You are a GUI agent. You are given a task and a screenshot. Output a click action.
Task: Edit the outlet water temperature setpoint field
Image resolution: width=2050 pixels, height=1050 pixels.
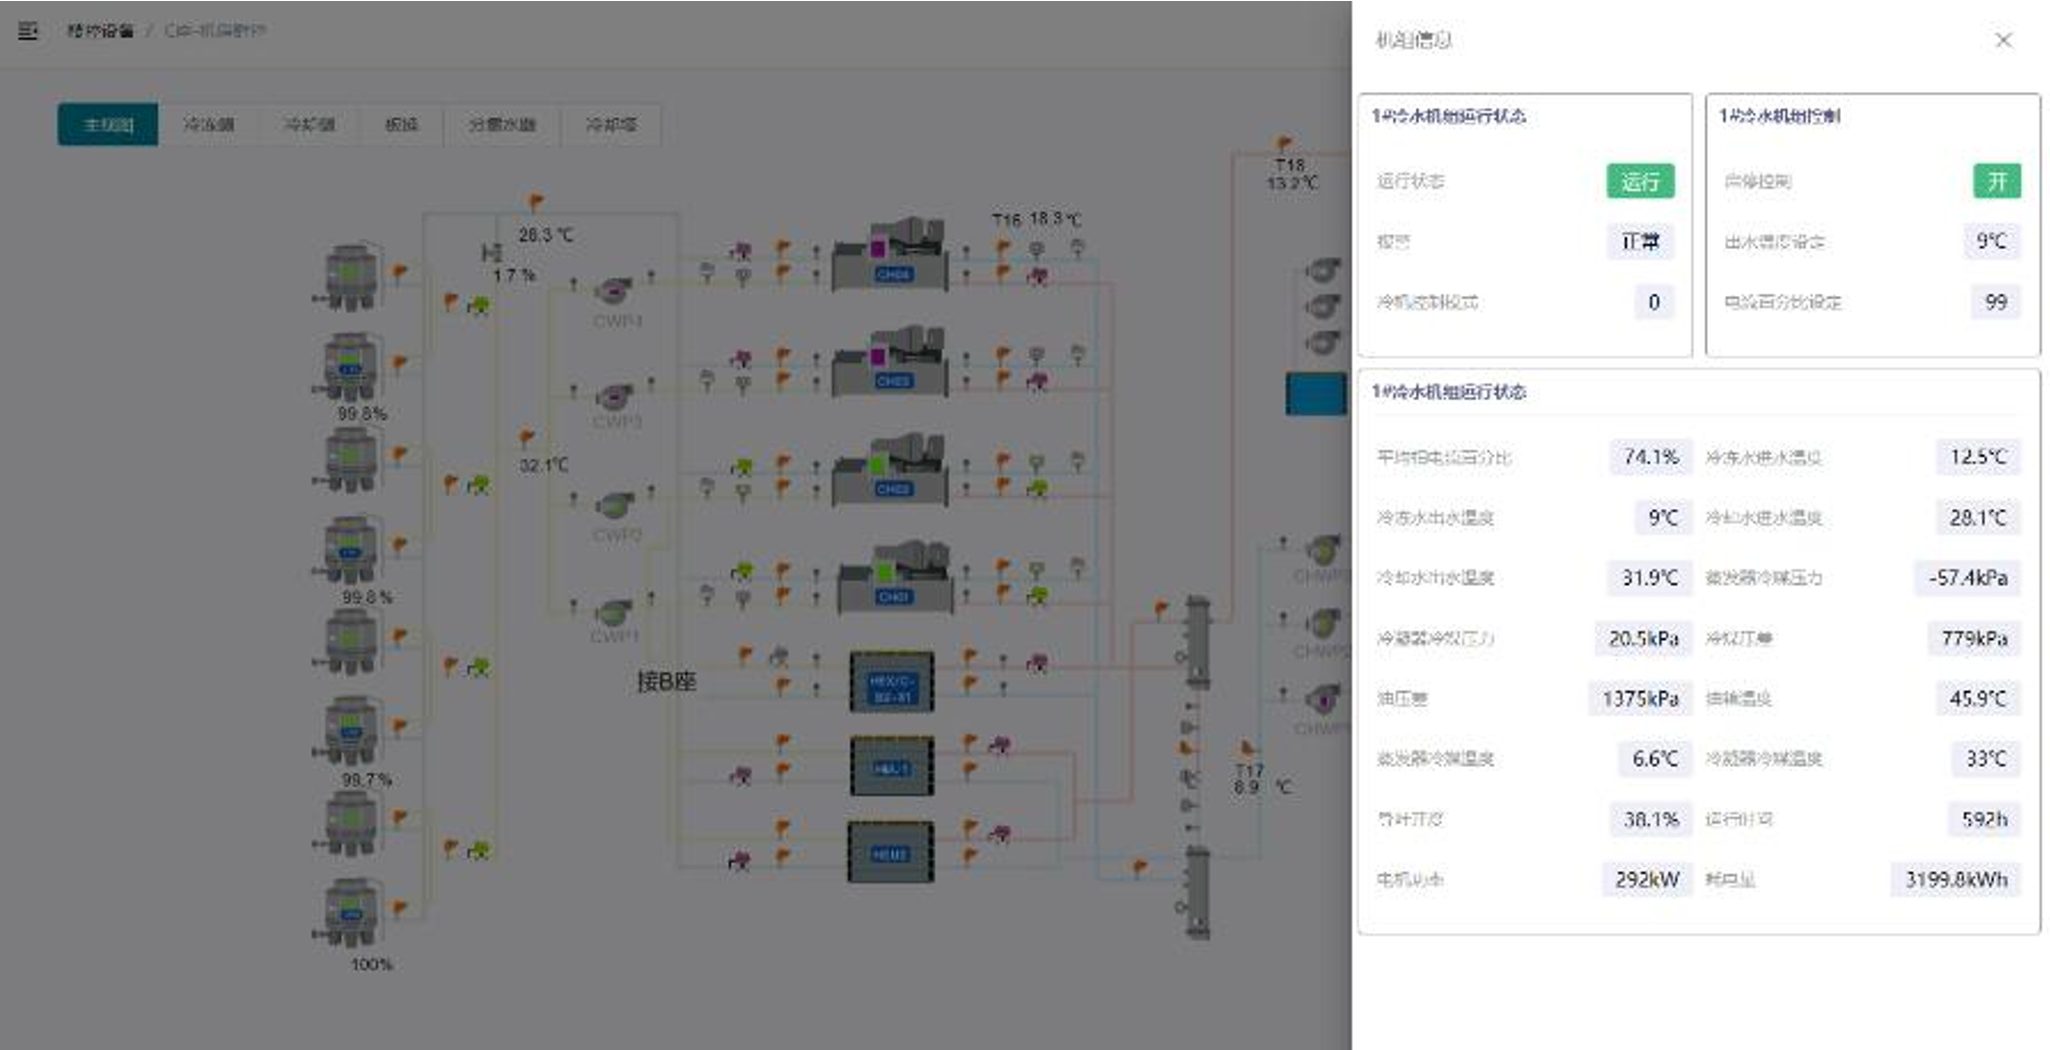(x=1990, y=242)
